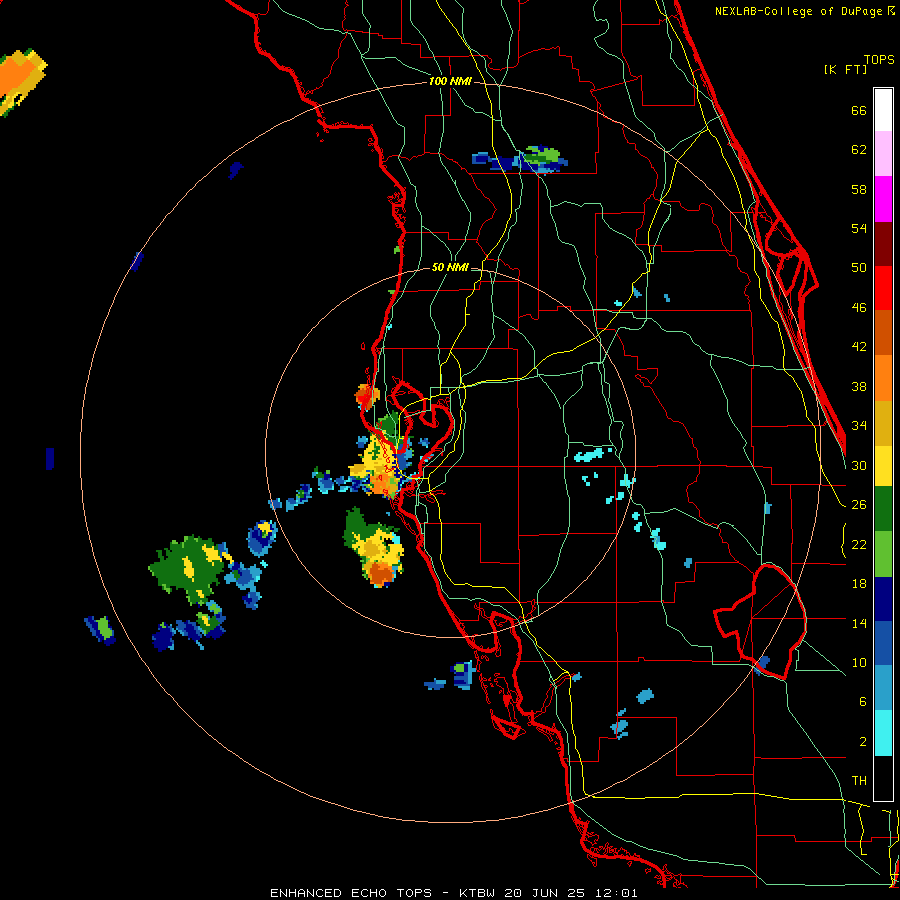This screenshot has height=900, width=900.
Task: Select the 62 value on the legend
Action: point(859,150)
